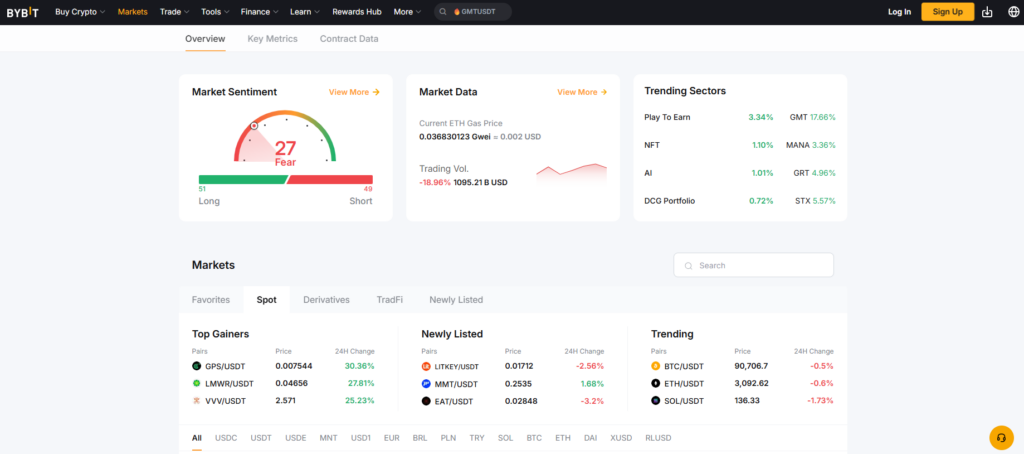Image resolution: width=1024 pixels, height=454 pixels.
Task: Open the More dropdown in top navigation
Action: (x=406, y=12)
